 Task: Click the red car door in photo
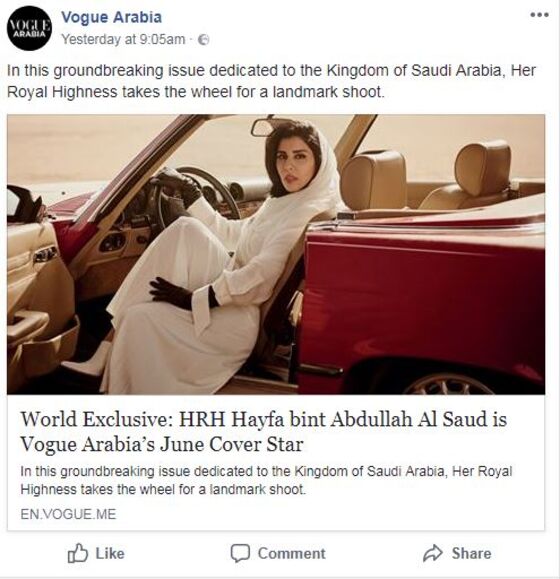point(423,295)
